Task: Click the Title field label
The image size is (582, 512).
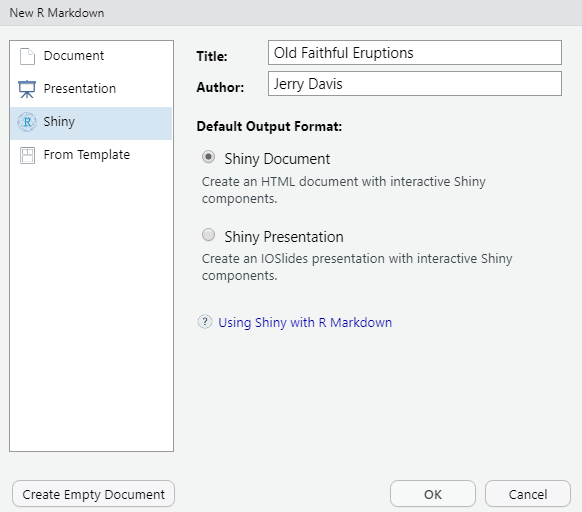Action: [x=212, y=56]
